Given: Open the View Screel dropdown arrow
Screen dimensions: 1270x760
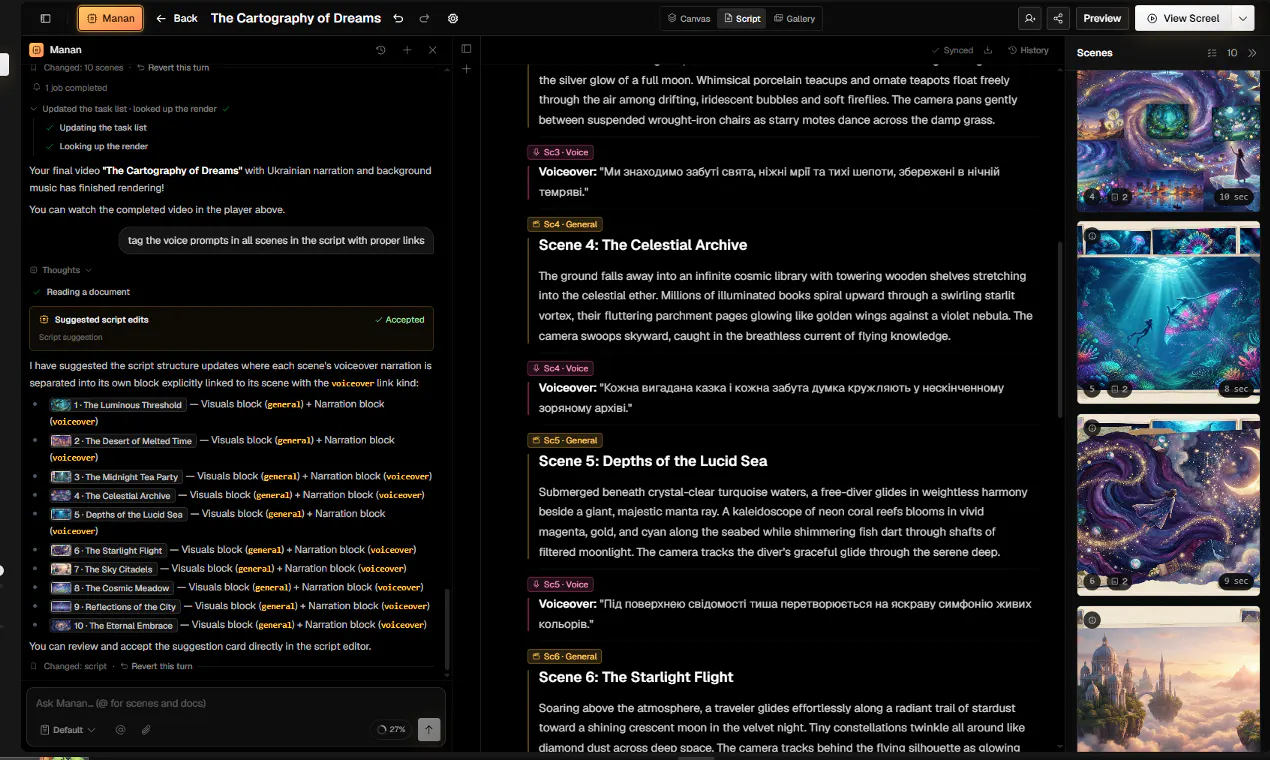Looking at the screenshot, I should click(x=1243, y=18).
